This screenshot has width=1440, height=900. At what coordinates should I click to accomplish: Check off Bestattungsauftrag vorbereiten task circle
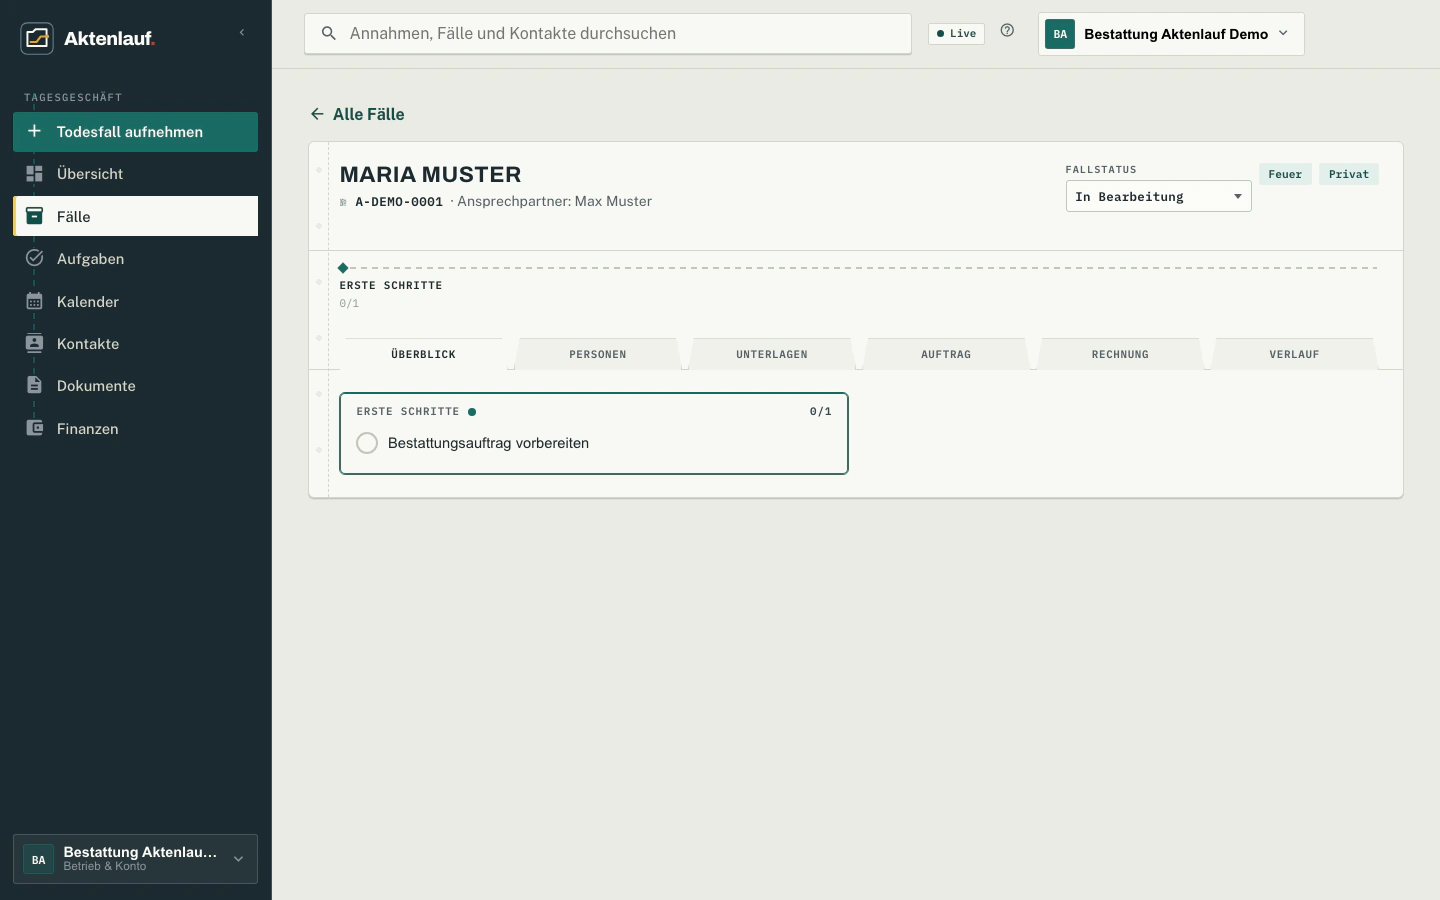(x=367, y=443)
